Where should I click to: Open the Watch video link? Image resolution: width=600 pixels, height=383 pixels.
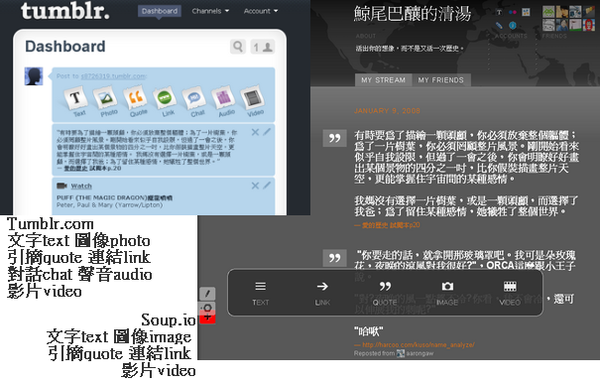click(81, 186)
